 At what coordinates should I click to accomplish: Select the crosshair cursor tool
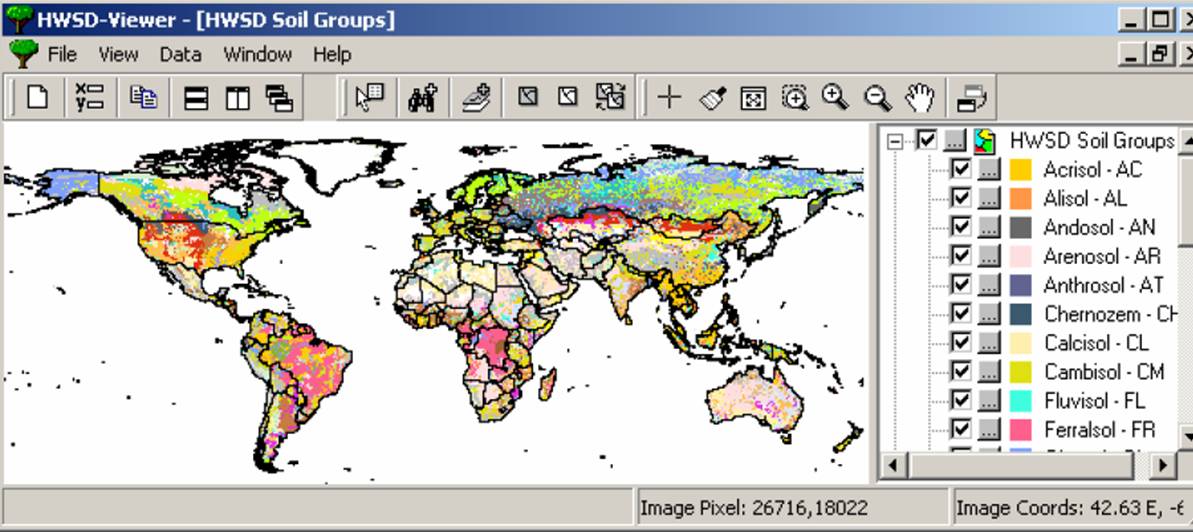pos(669,97)
